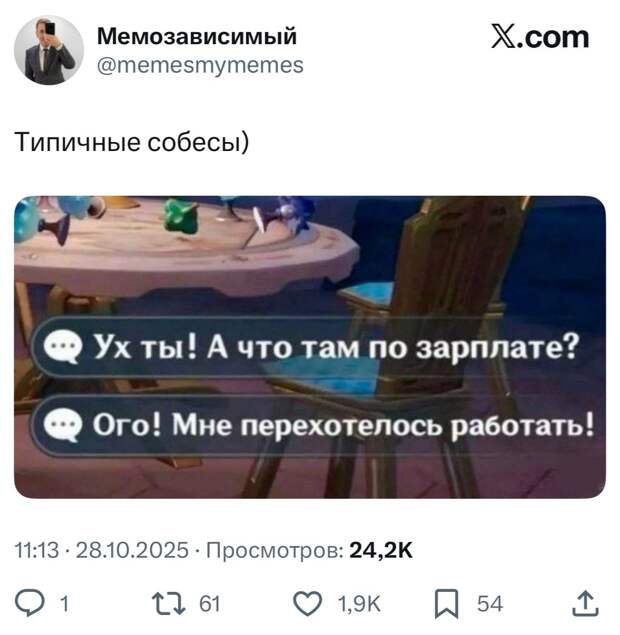Click the bookmarks count 54
Screen dimensions: 620x635
pyautogui.click(x=490, y=604)
